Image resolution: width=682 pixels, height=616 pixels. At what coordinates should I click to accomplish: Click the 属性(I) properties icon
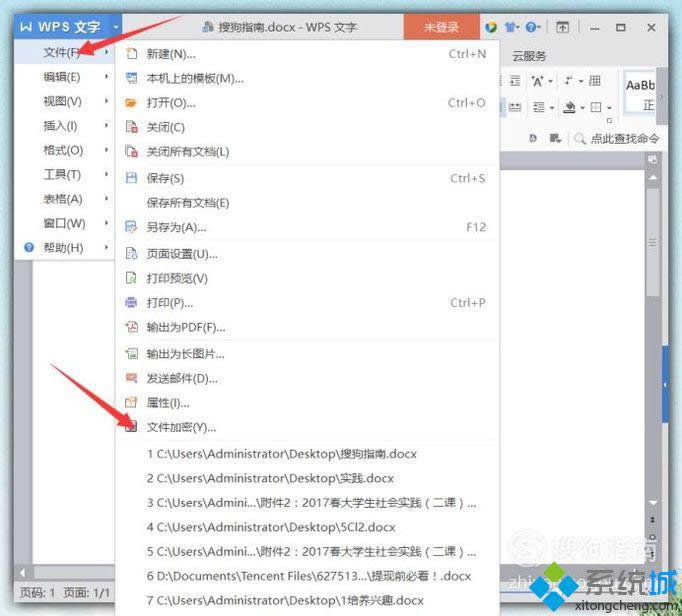pyautogui.click(x=131, y=402)
